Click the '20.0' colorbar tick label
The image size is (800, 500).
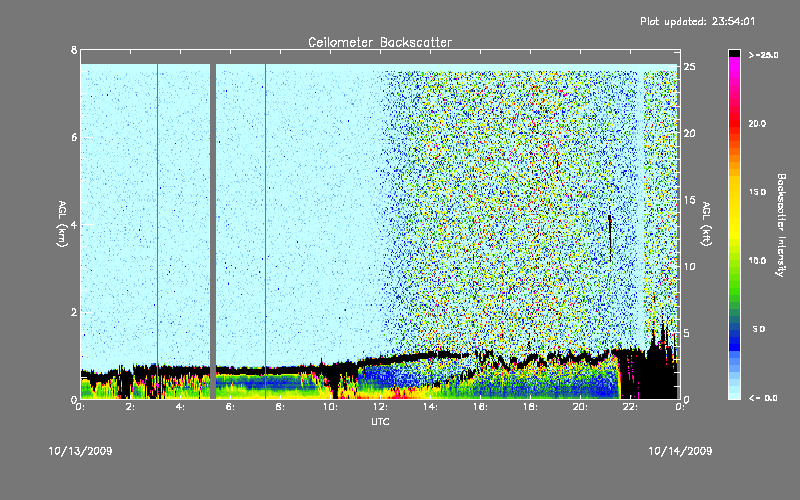tap(757, 123)
